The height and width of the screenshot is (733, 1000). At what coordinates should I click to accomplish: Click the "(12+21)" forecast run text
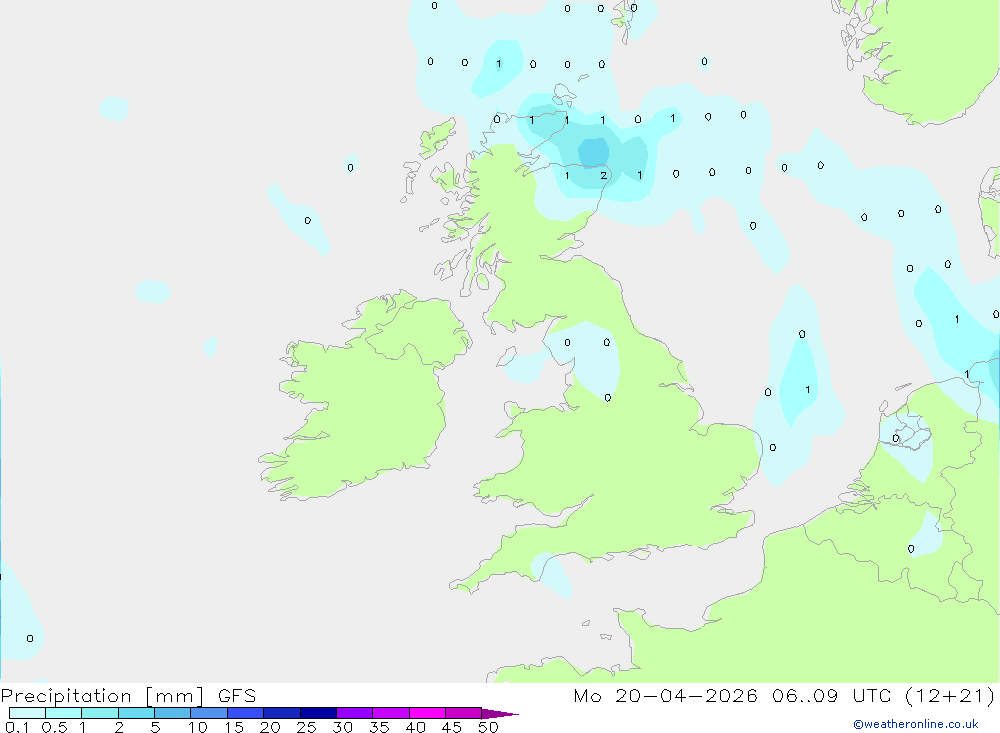pos(950,696)
